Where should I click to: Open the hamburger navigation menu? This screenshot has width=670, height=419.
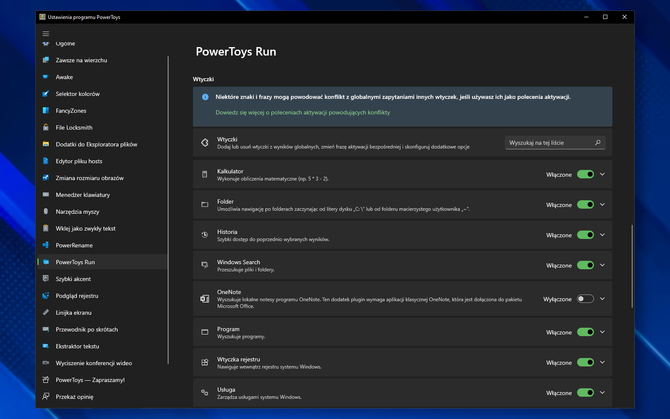point(46,33)
